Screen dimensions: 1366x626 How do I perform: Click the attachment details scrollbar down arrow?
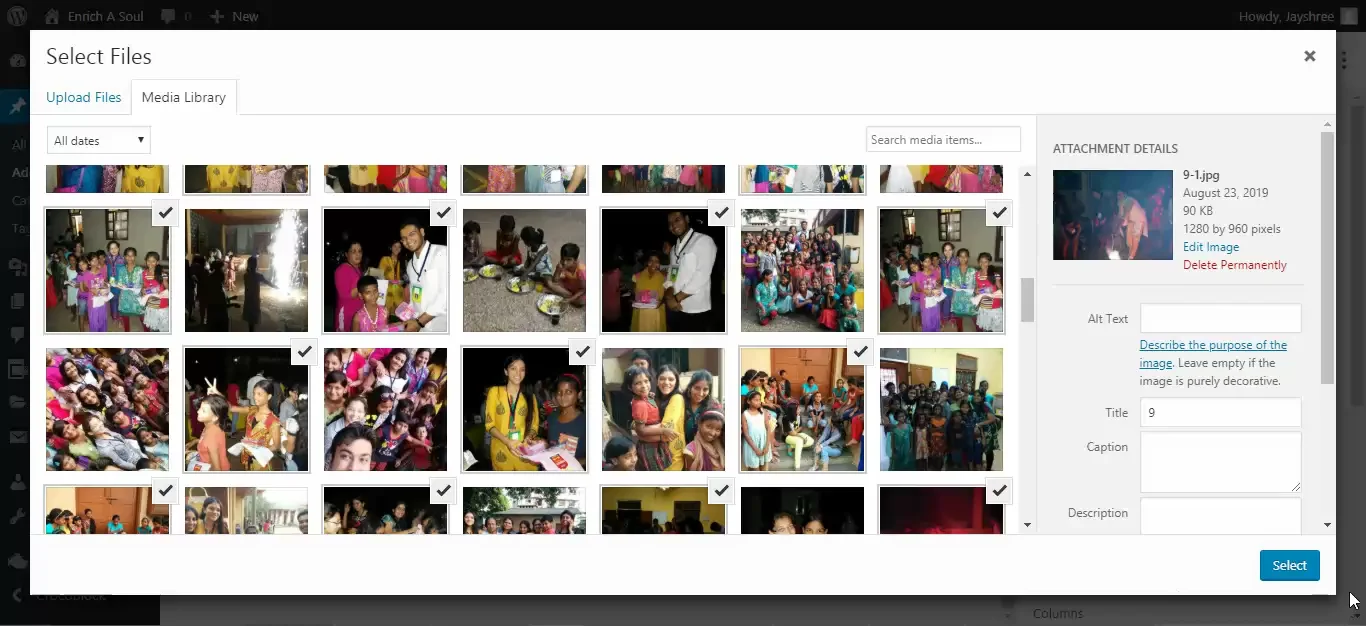[1328, 524]
